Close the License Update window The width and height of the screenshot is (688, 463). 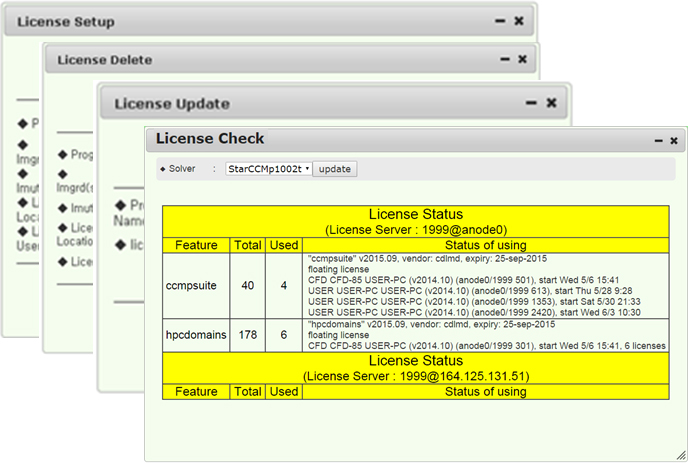(552, 103)
